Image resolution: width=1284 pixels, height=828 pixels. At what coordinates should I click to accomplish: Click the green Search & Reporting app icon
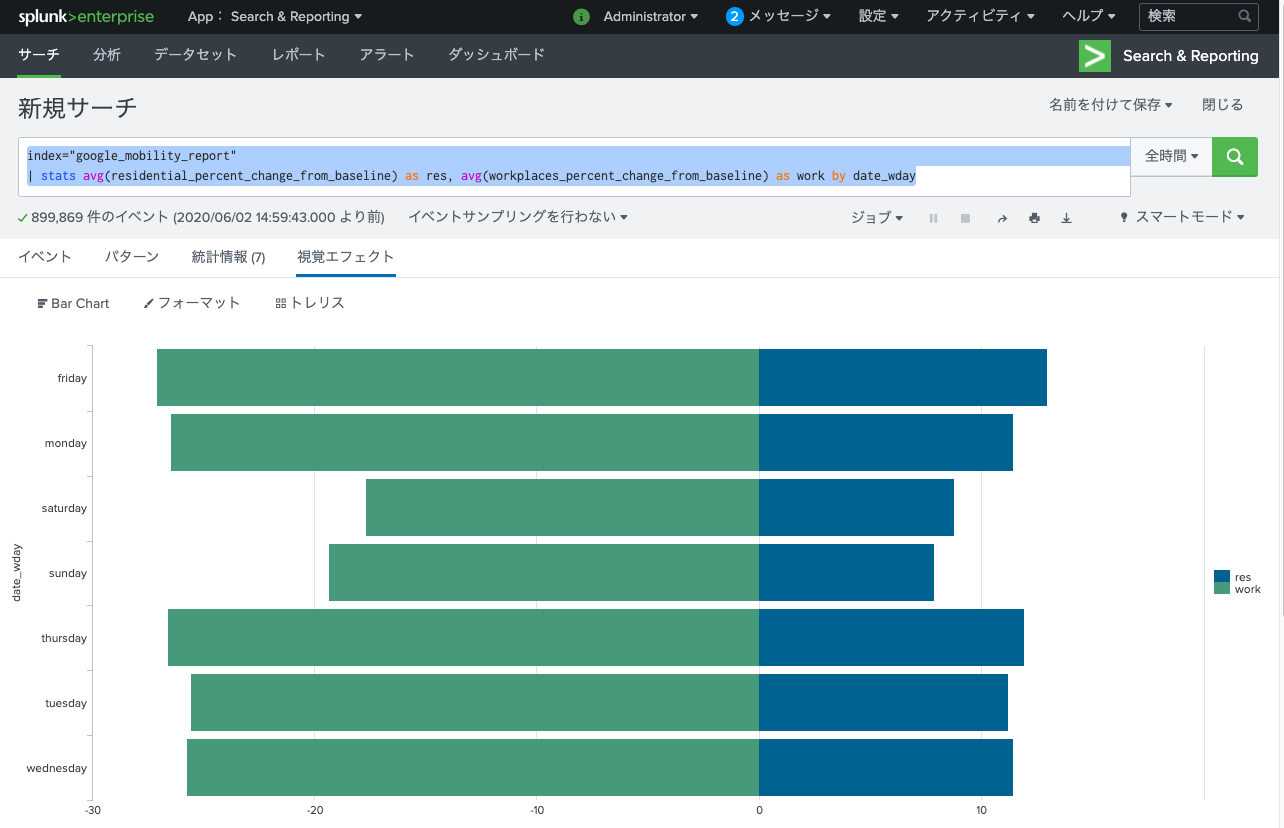point(1094,56)
